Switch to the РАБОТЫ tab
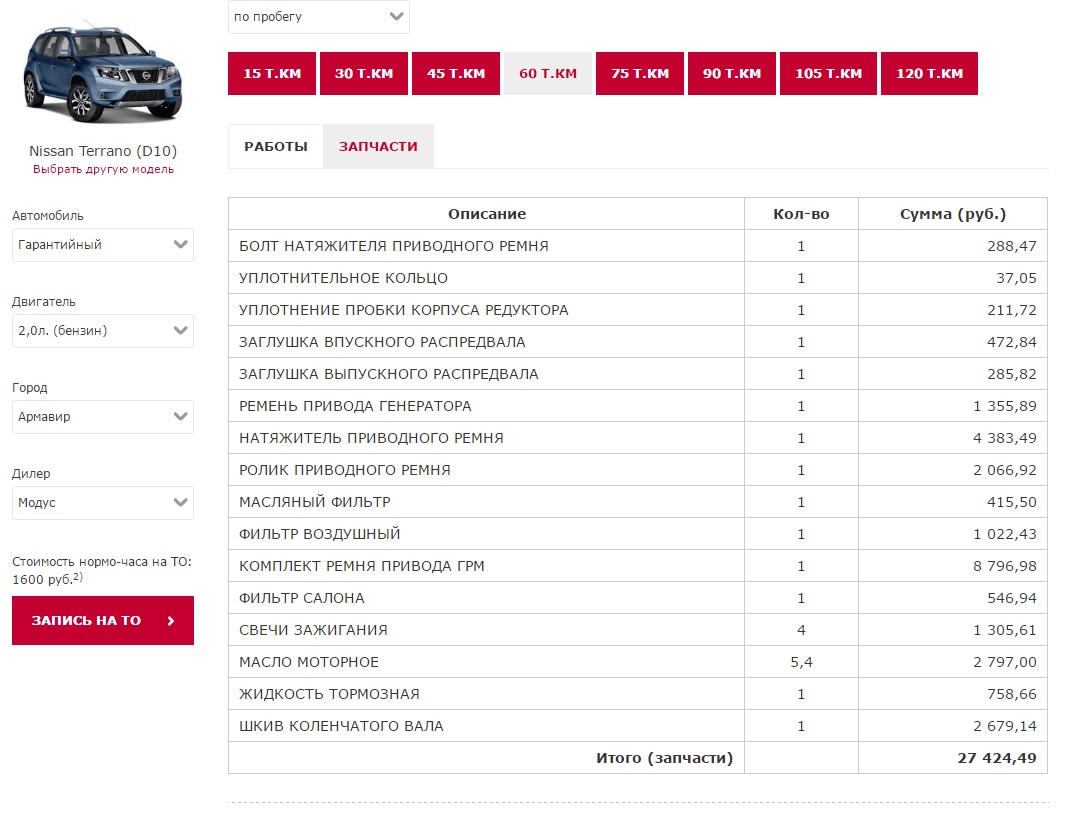This screenshot has width=1065, height=814. [276, 146]
